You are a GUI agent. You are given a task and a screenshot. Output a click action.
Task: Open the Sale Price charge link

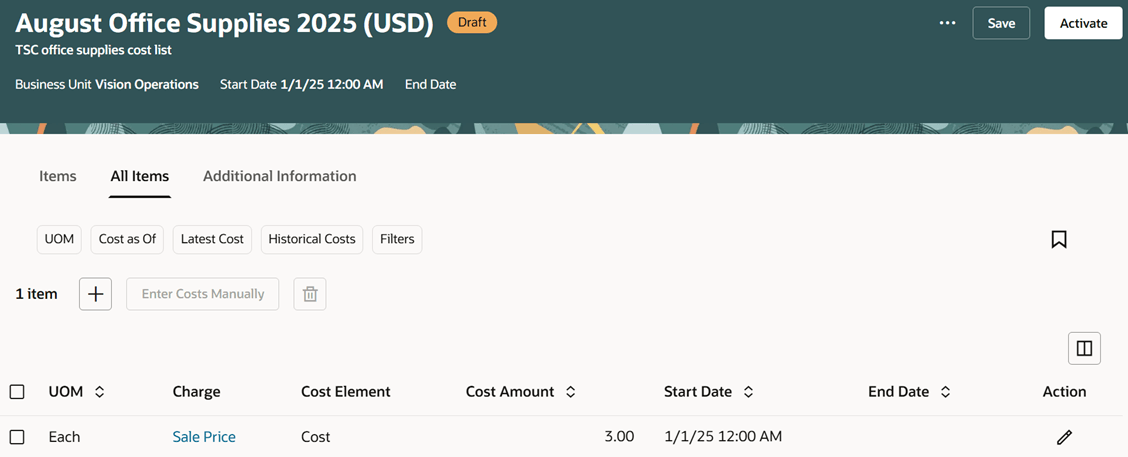point(204,437)
